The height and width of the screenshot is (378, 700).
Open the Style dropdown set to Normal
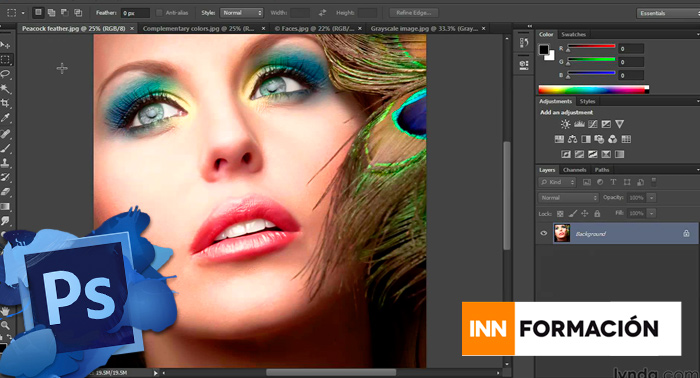click(242, 13)
